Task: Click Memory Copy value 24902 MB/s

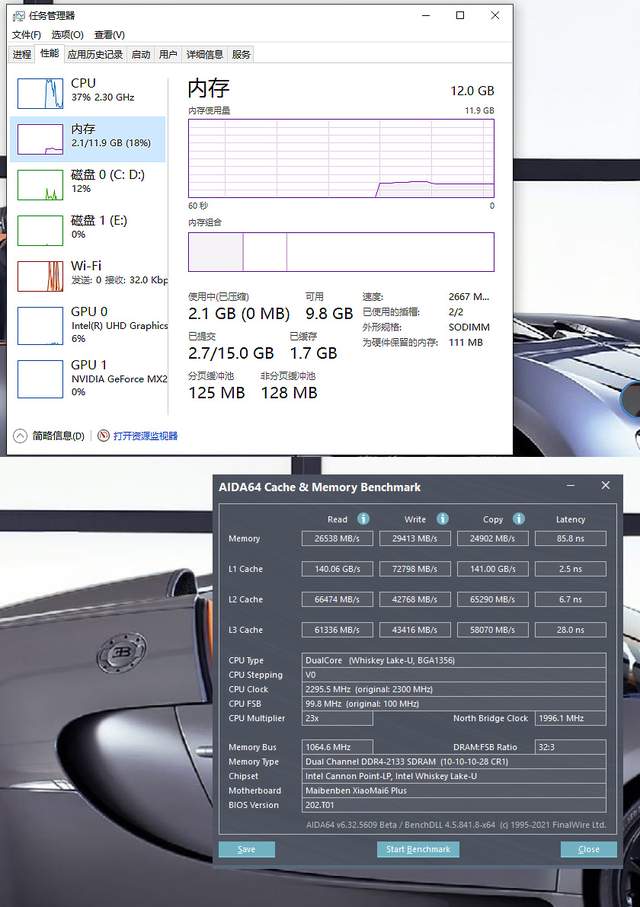Action: [x=492, y=539]
